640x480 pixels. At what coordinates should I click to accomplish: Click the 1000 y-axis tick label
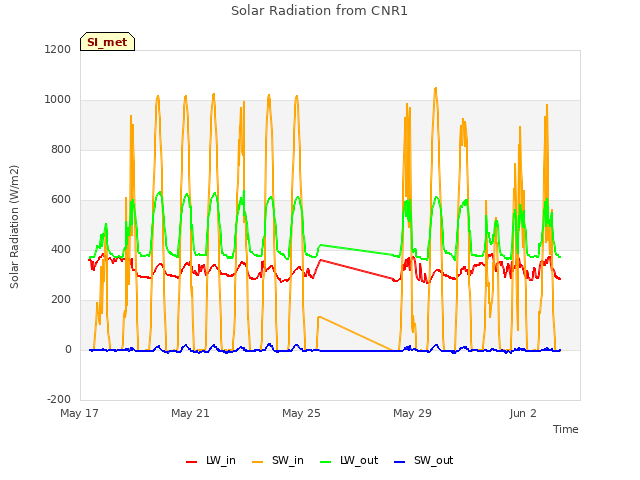coord(58,100)
